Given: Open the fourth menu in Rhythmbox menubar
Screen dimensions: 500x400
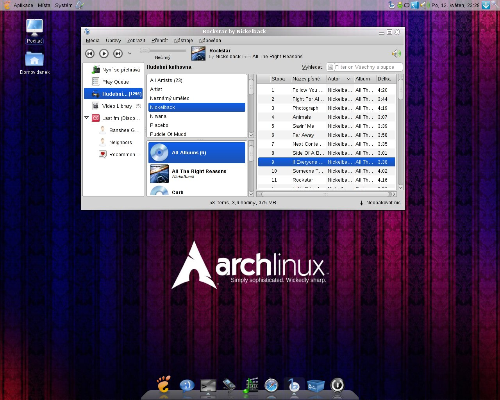Looking at the screenshot, I should pos(160,40).
